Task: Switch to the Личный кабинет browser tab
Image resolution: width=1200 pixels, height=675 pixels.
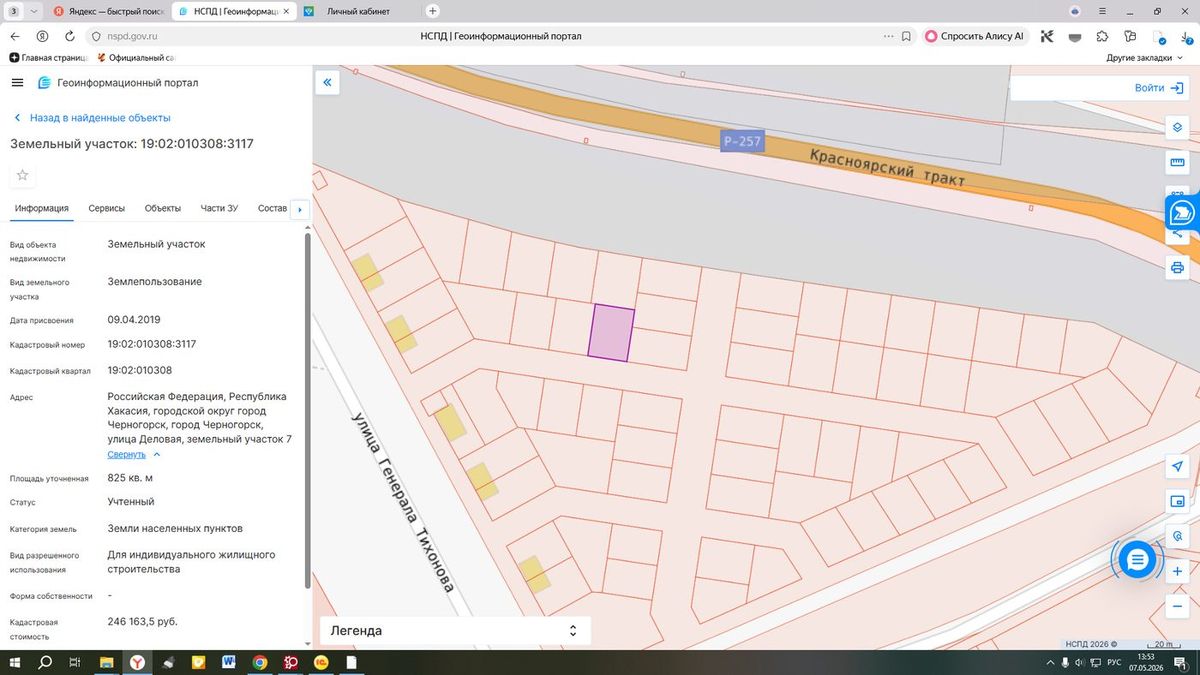Action: [x=357, y=11]
